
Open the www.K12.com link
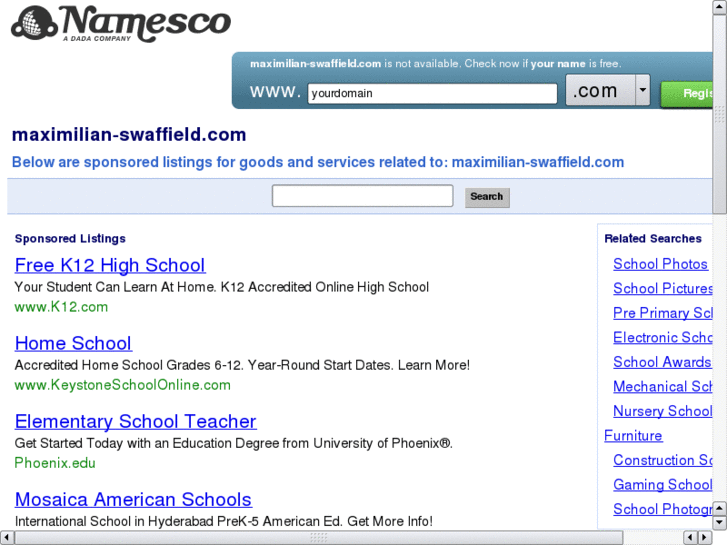click(x=61, y=307)
